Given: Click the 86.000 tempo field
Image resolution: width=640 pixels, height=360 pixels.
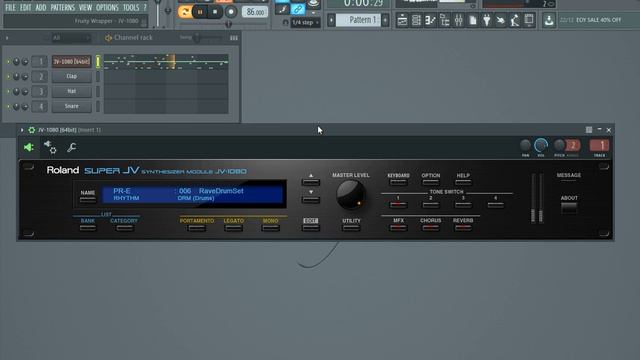Looking at the screenshot, I should coord(255,12).
